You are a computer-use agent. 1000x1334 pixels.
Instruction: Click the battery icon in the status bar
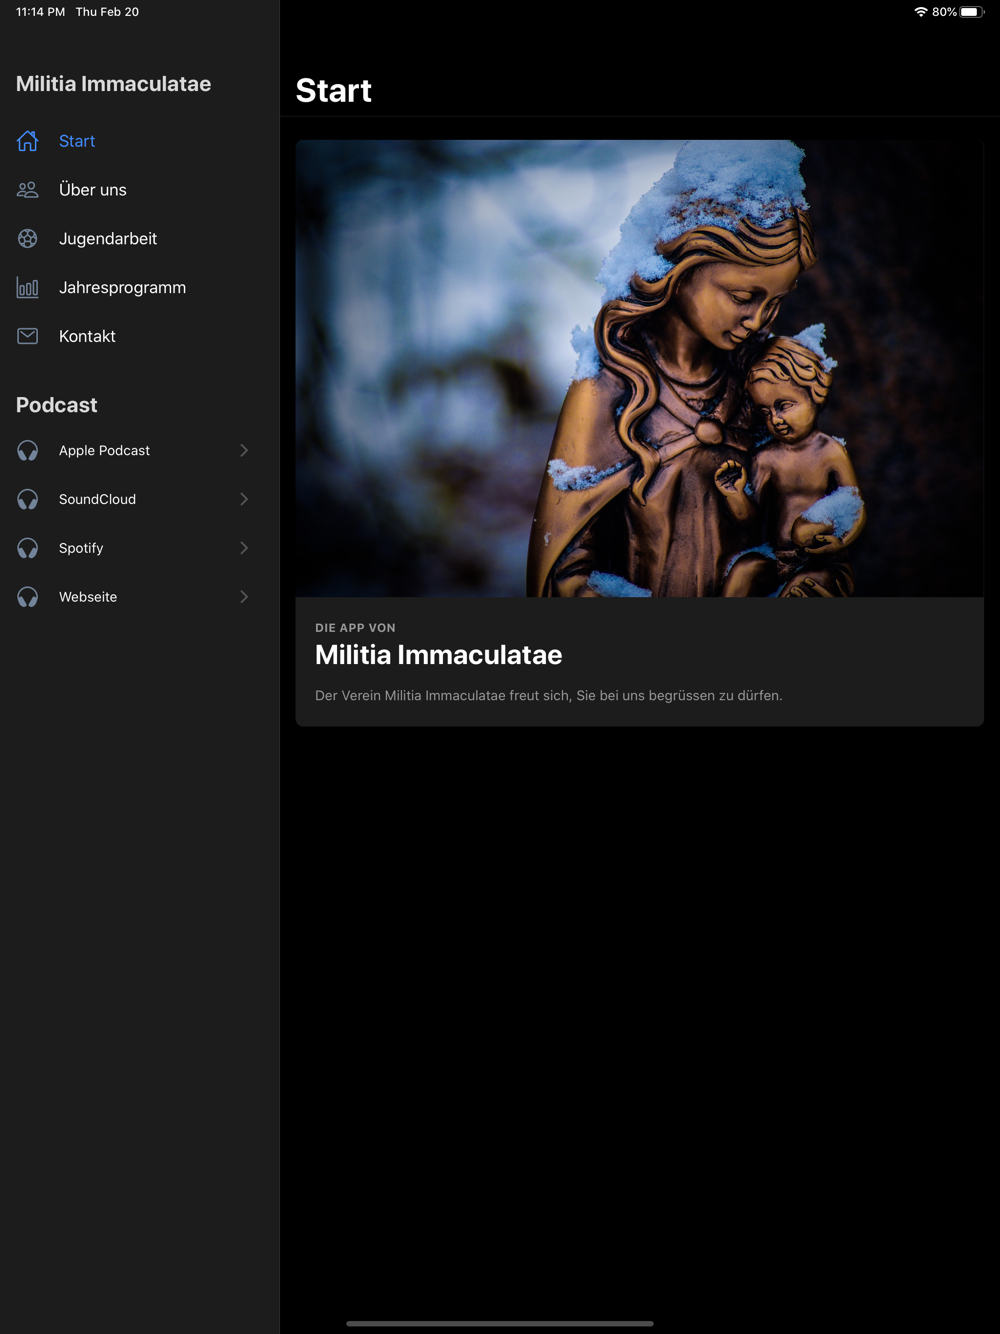pyautogui.click(x=972, y=12)
